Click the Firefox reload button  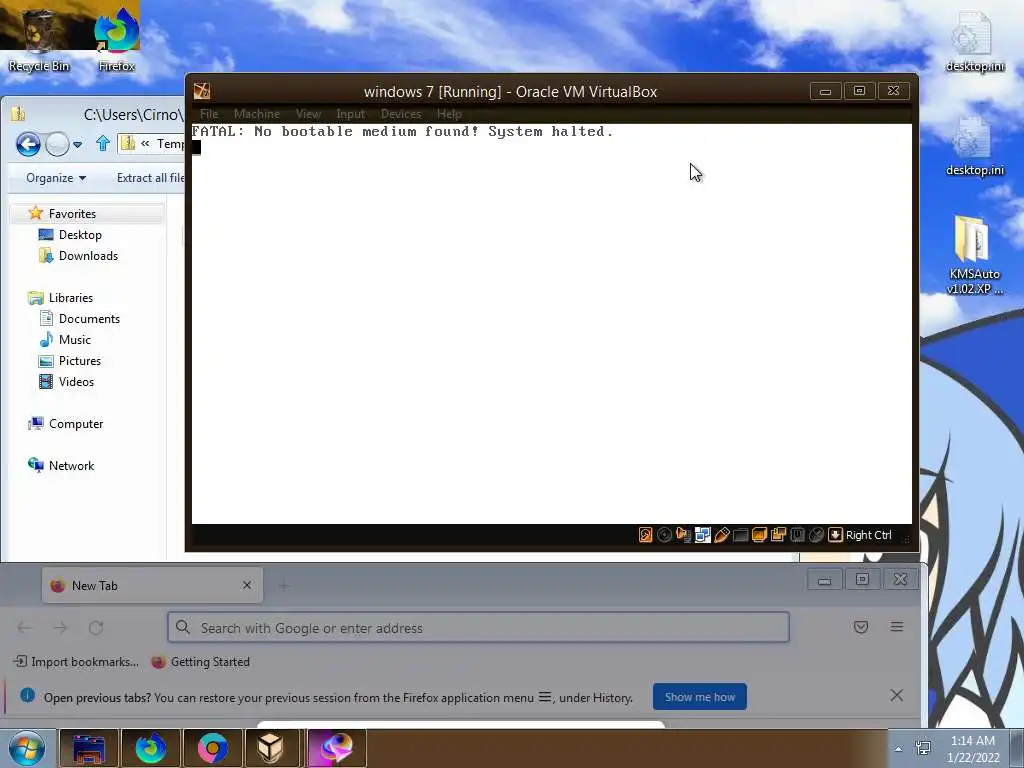click(96, 628)
